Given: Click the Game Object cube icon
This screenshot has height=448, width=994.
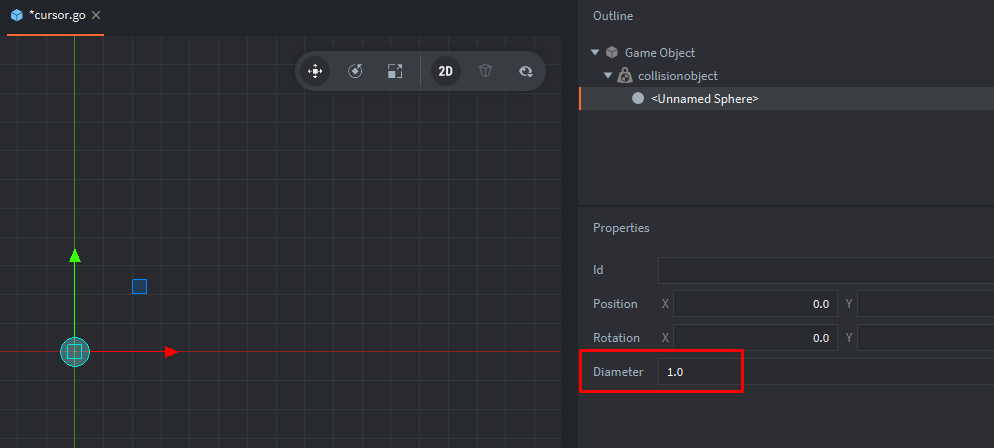Looking at the screenshot, I should coord(611,52).
